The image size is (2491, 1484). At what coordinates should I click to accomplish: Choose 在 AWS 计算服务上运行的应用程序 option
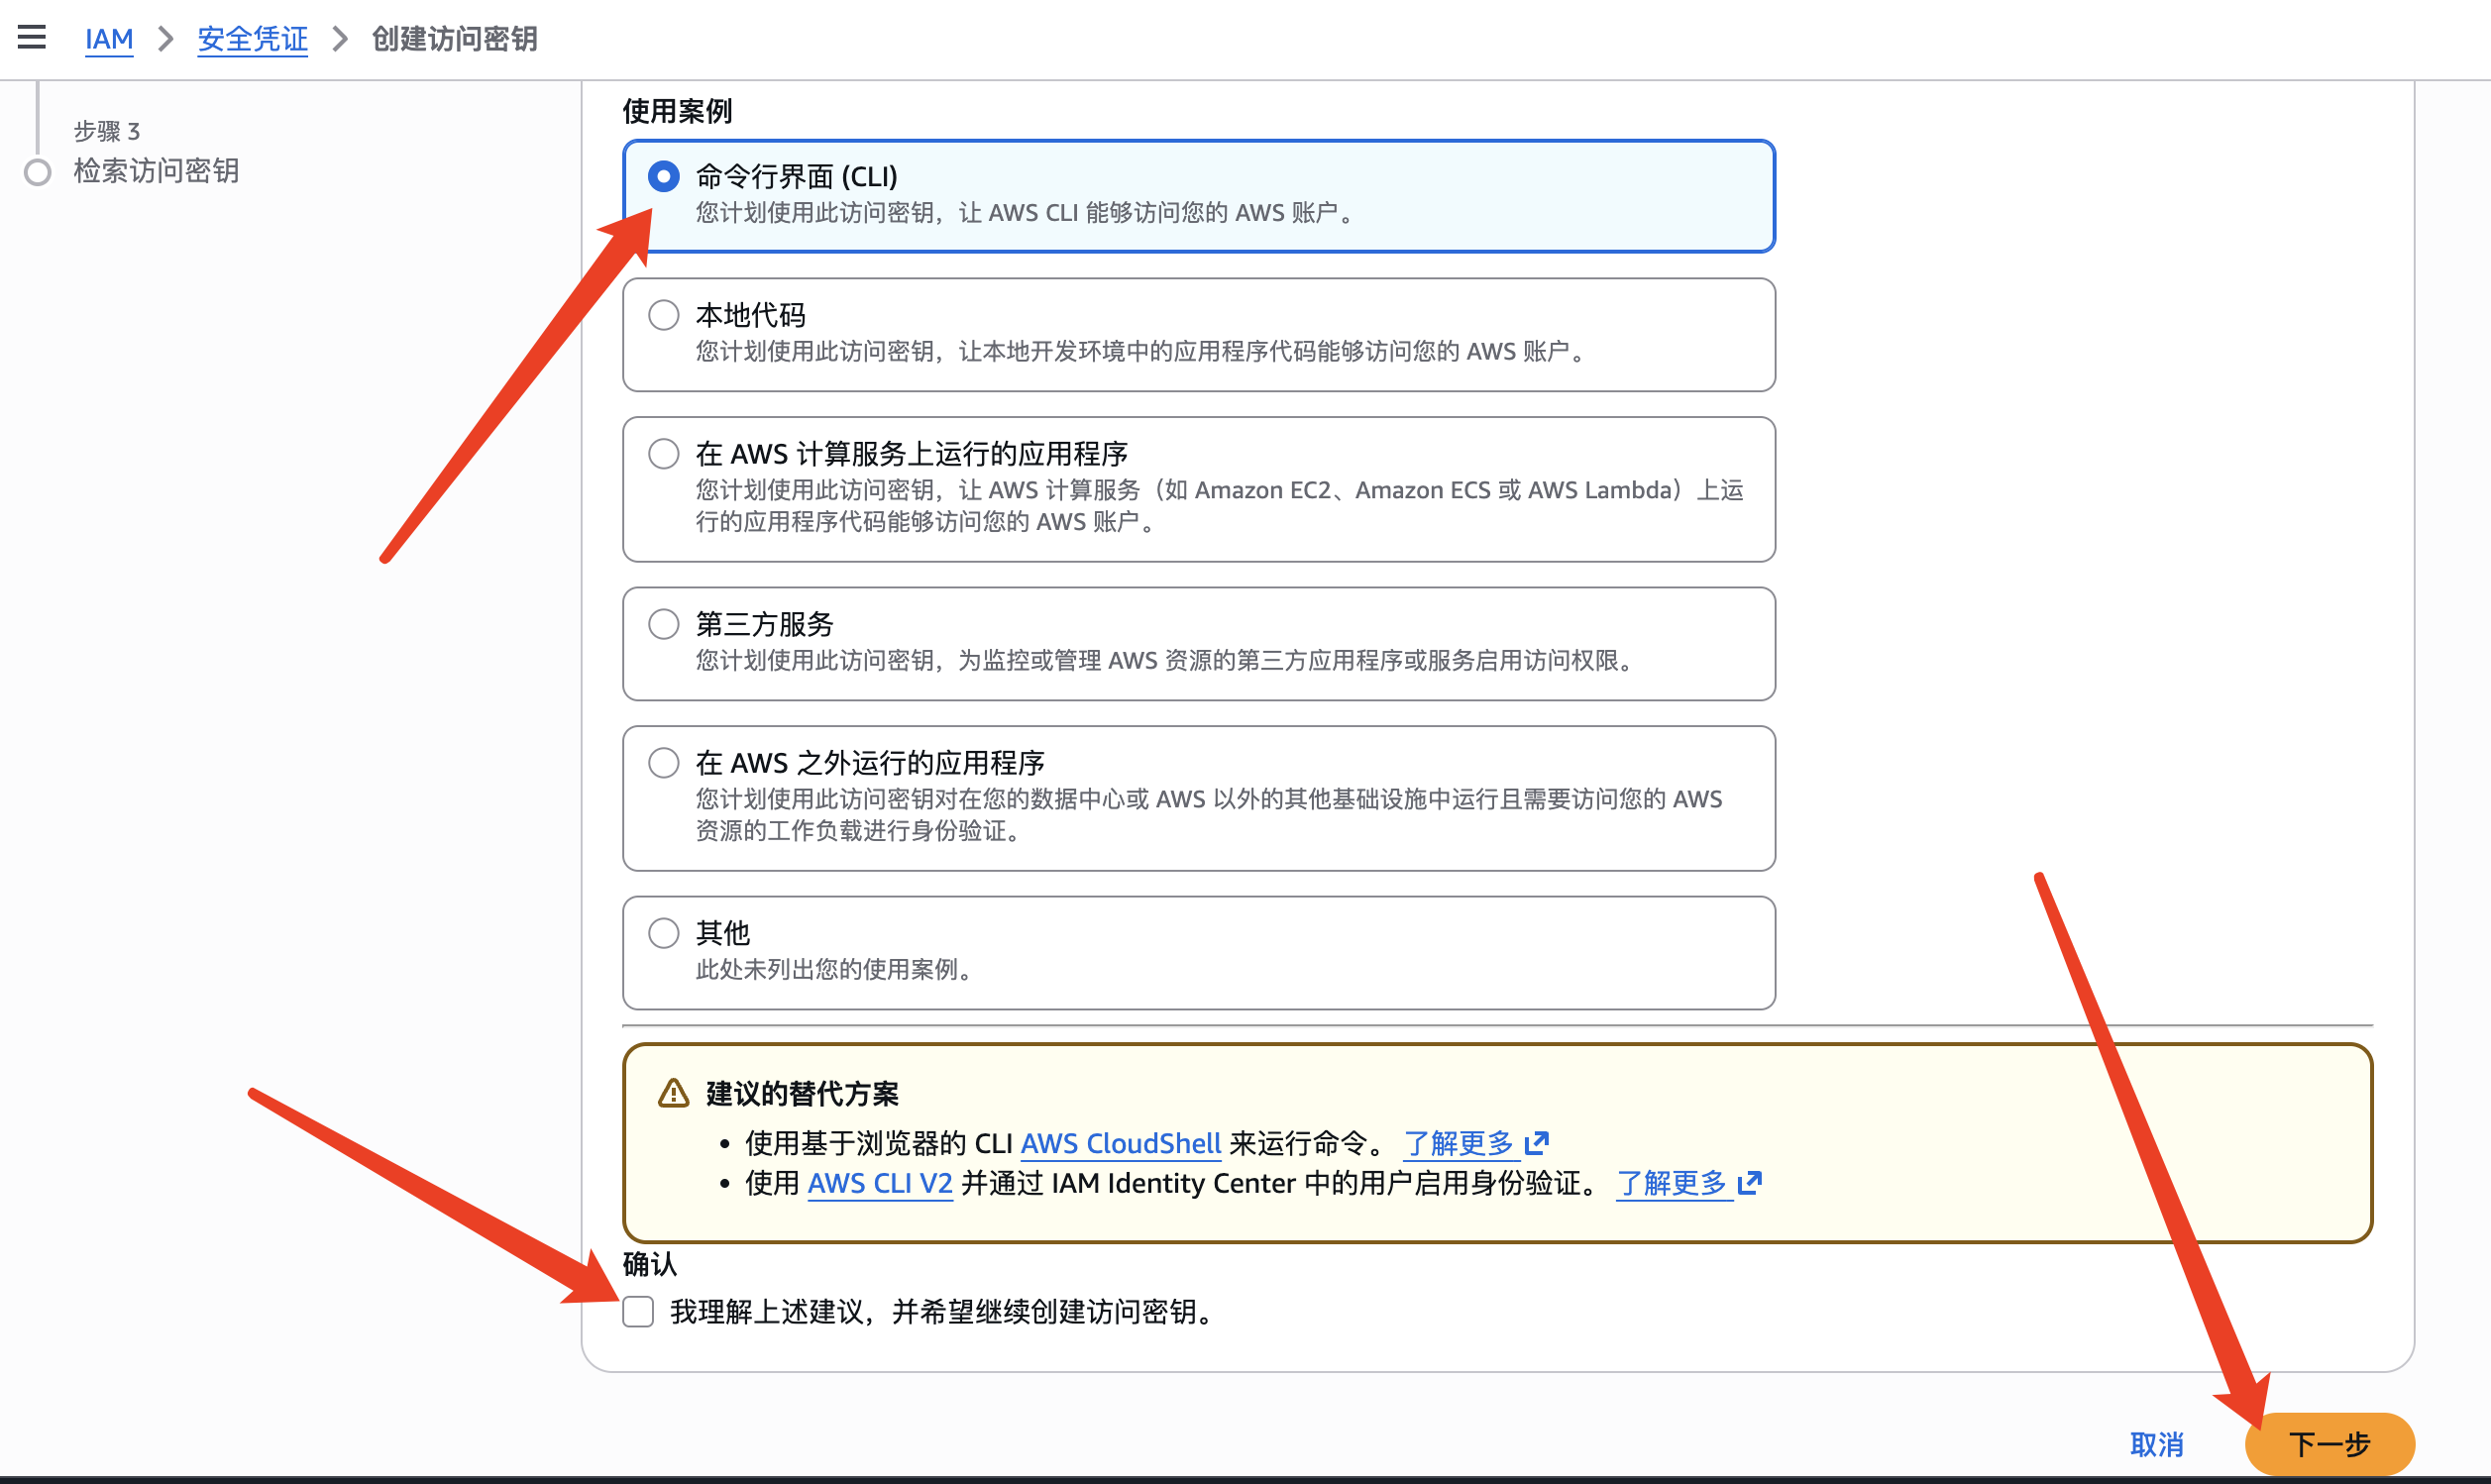coord(663,454)
